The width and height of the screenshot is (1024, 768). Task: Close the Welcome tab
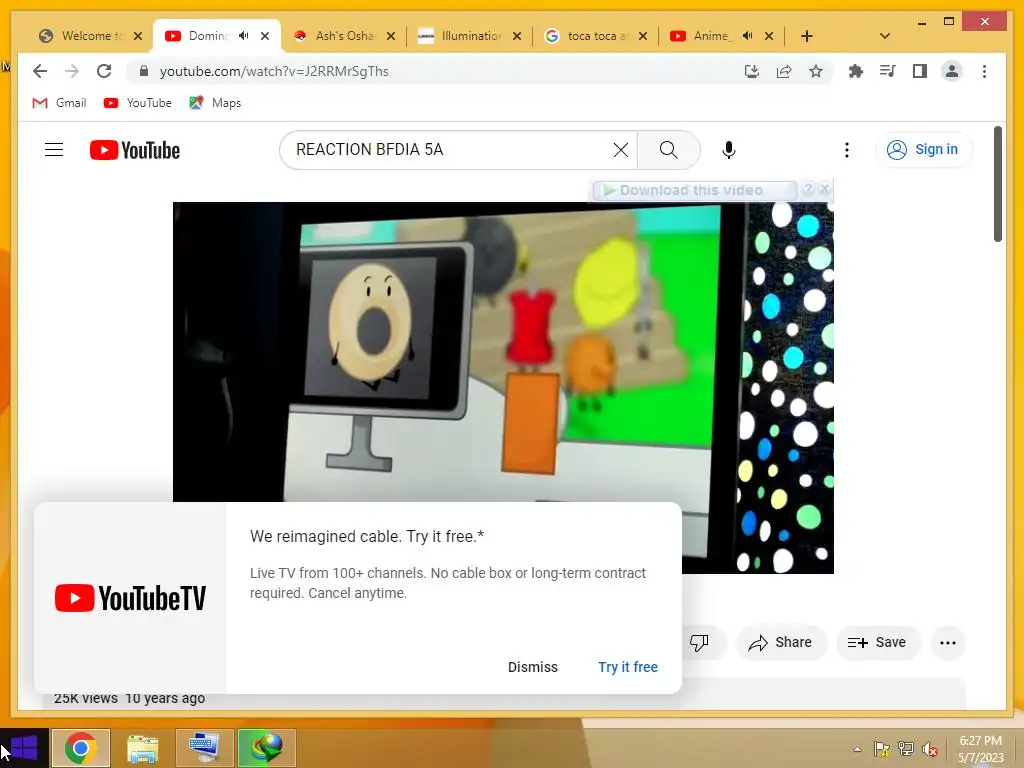click(x=138, y=36)
